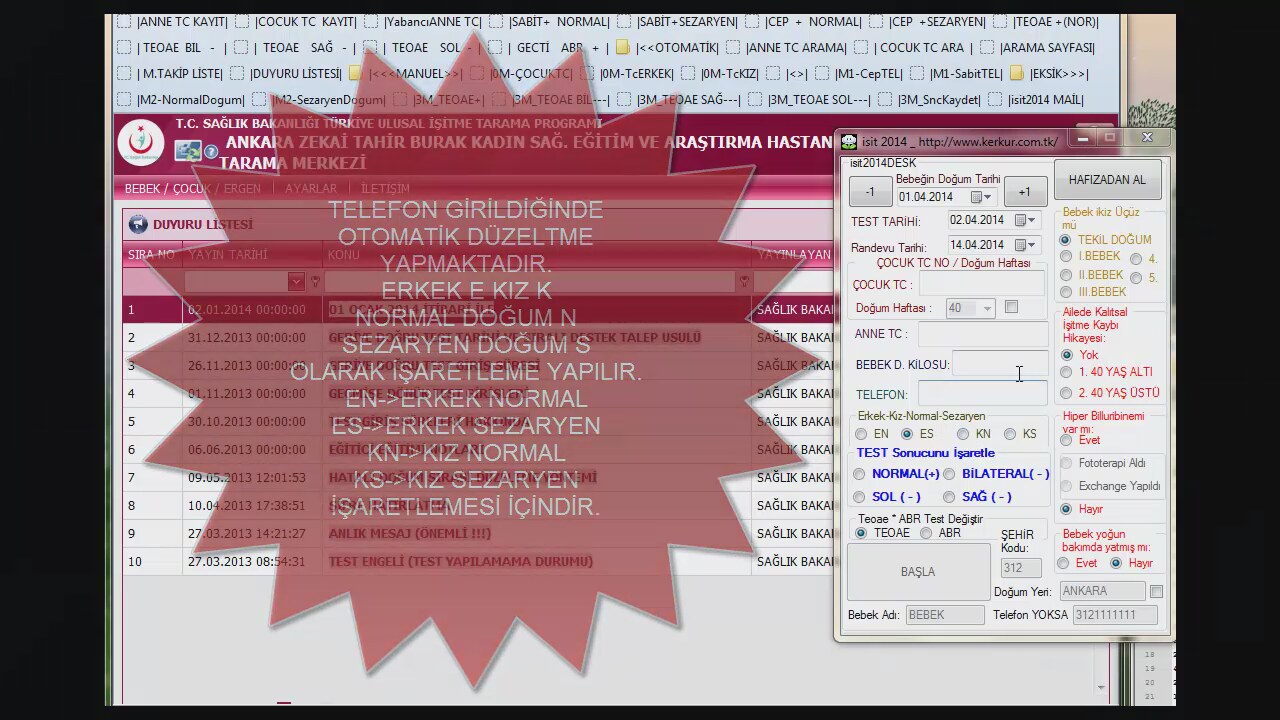
Task: Select 1. 40 YAŞ ALTI hearing loss option
Action: coord(1066,372)
